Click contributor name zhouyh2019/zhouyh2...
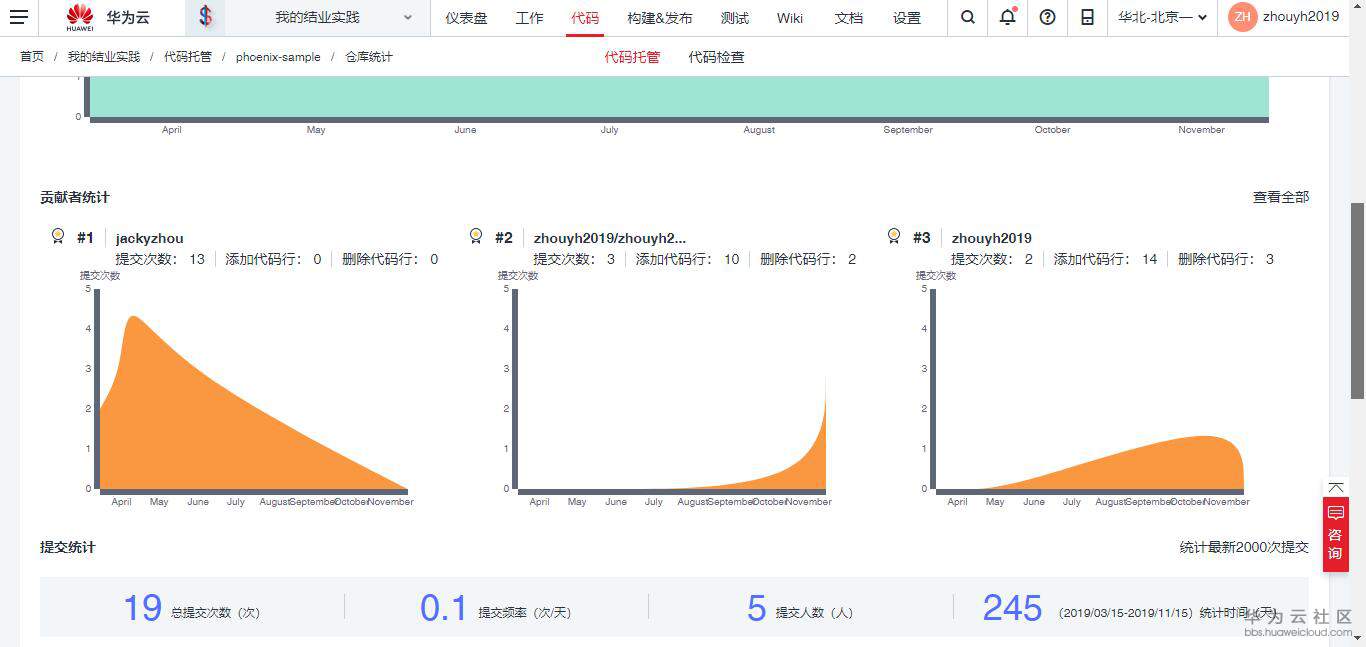1366x647 pixels. point(610,238)
